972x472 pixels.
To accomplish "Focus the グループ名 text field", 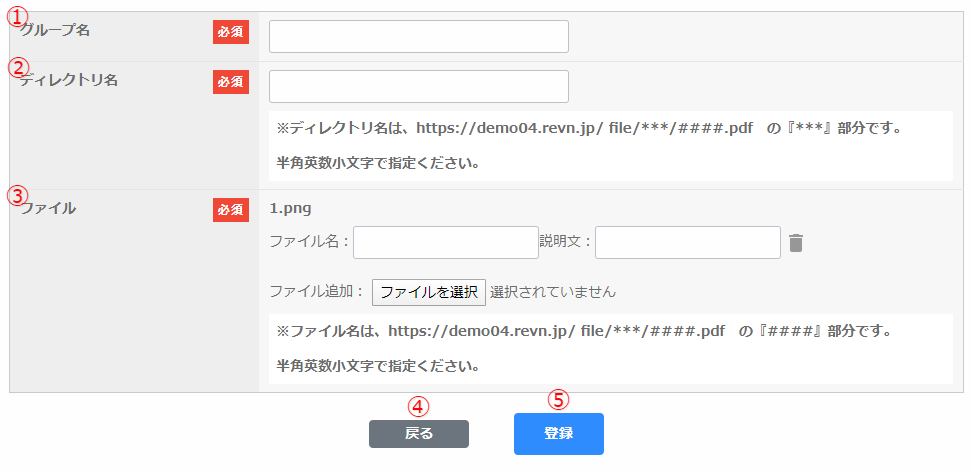I will 418,37.
